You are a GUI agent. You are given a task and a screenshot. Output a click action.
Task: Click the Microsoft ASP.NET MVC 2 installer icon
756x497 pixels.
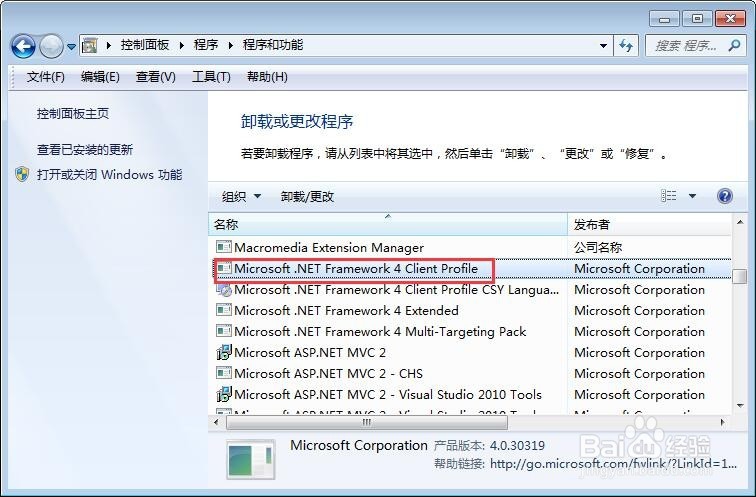(224, 352)
